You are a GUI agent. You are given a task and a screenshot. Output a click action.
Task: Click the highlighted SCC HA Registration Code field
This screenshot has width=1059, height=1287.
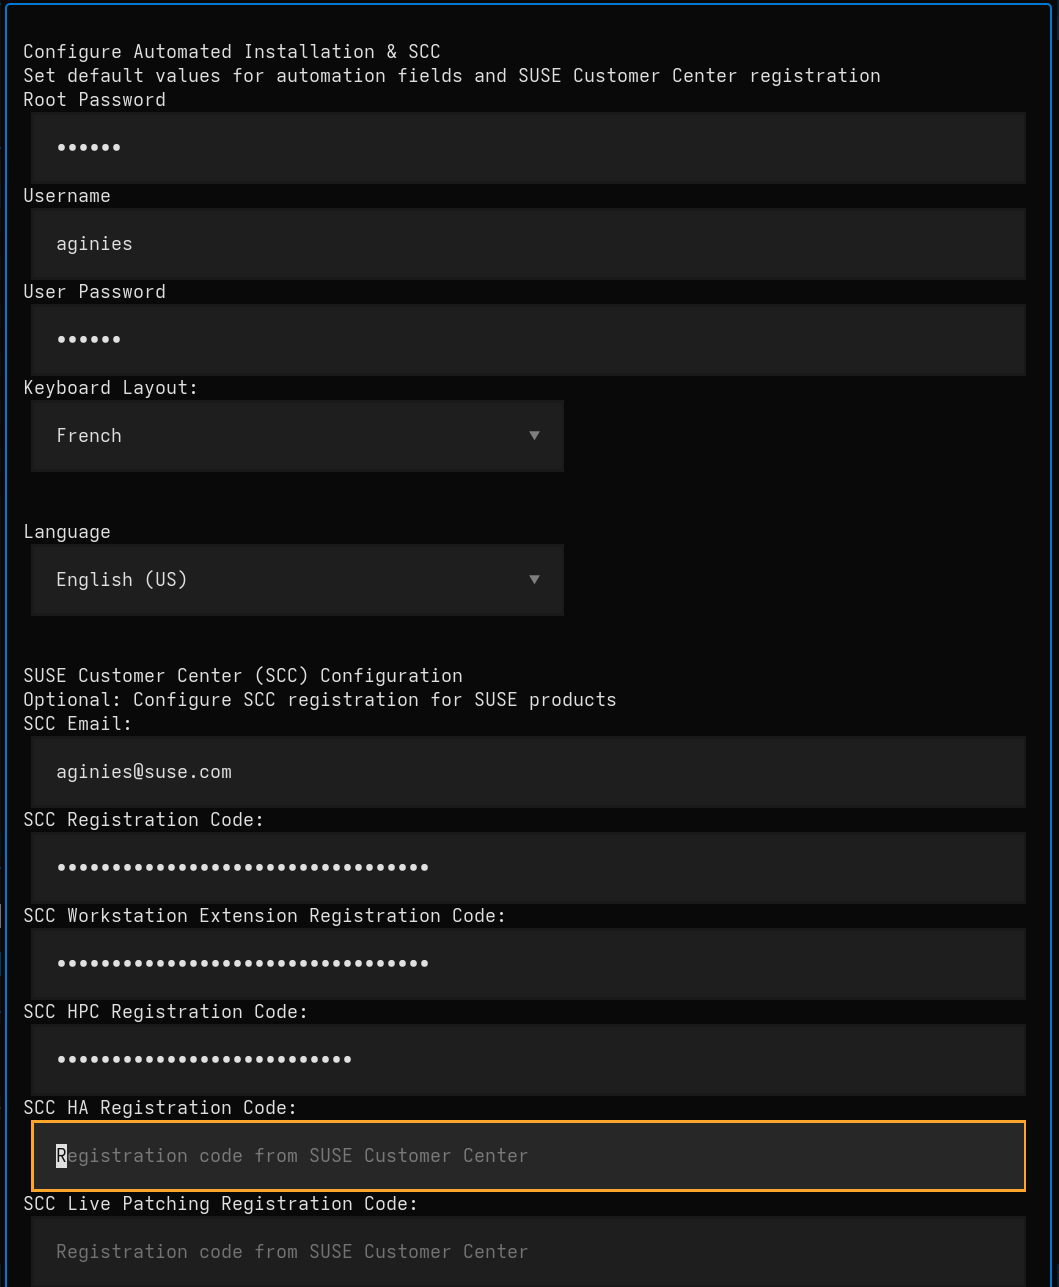pos(528,1155)
